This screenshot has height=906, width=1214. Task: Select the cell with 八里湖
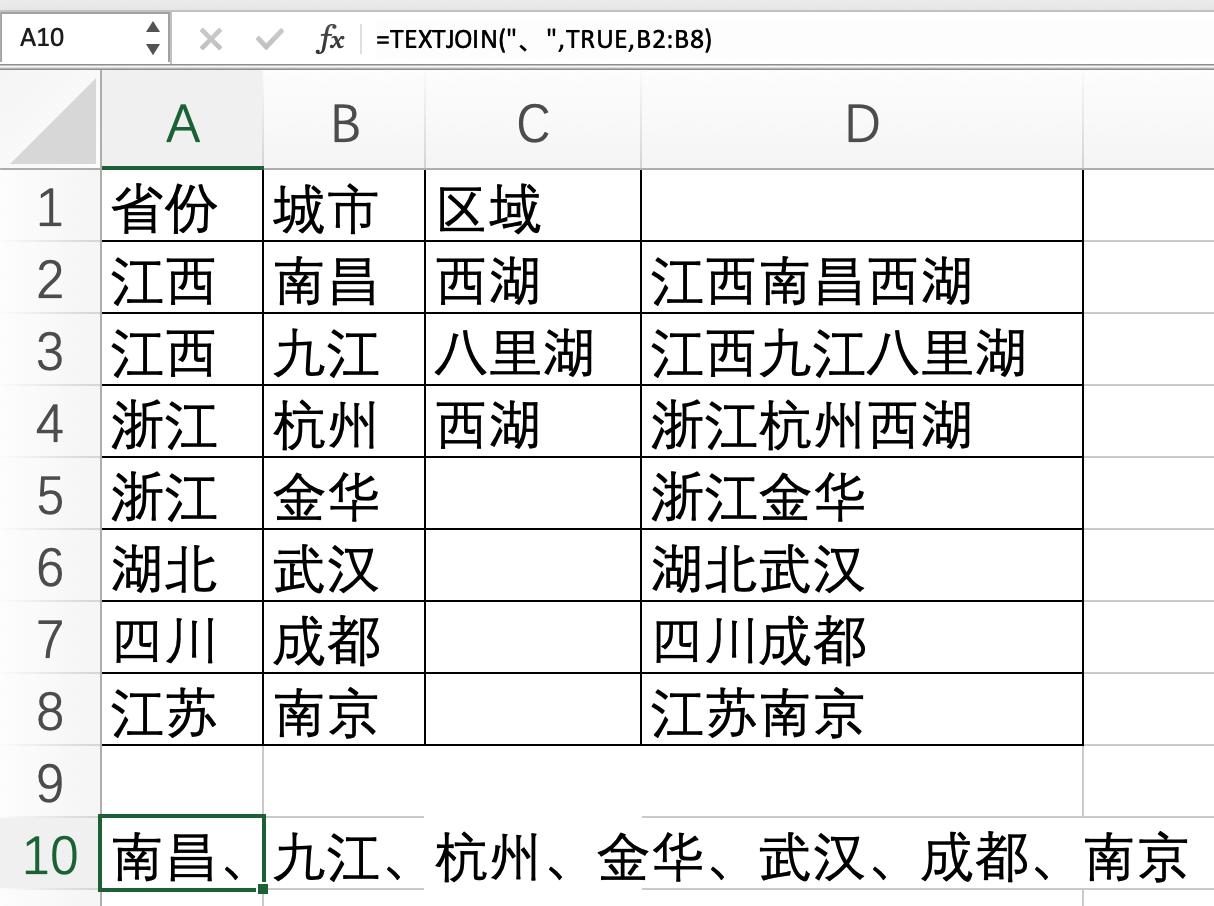coord(533,352)
